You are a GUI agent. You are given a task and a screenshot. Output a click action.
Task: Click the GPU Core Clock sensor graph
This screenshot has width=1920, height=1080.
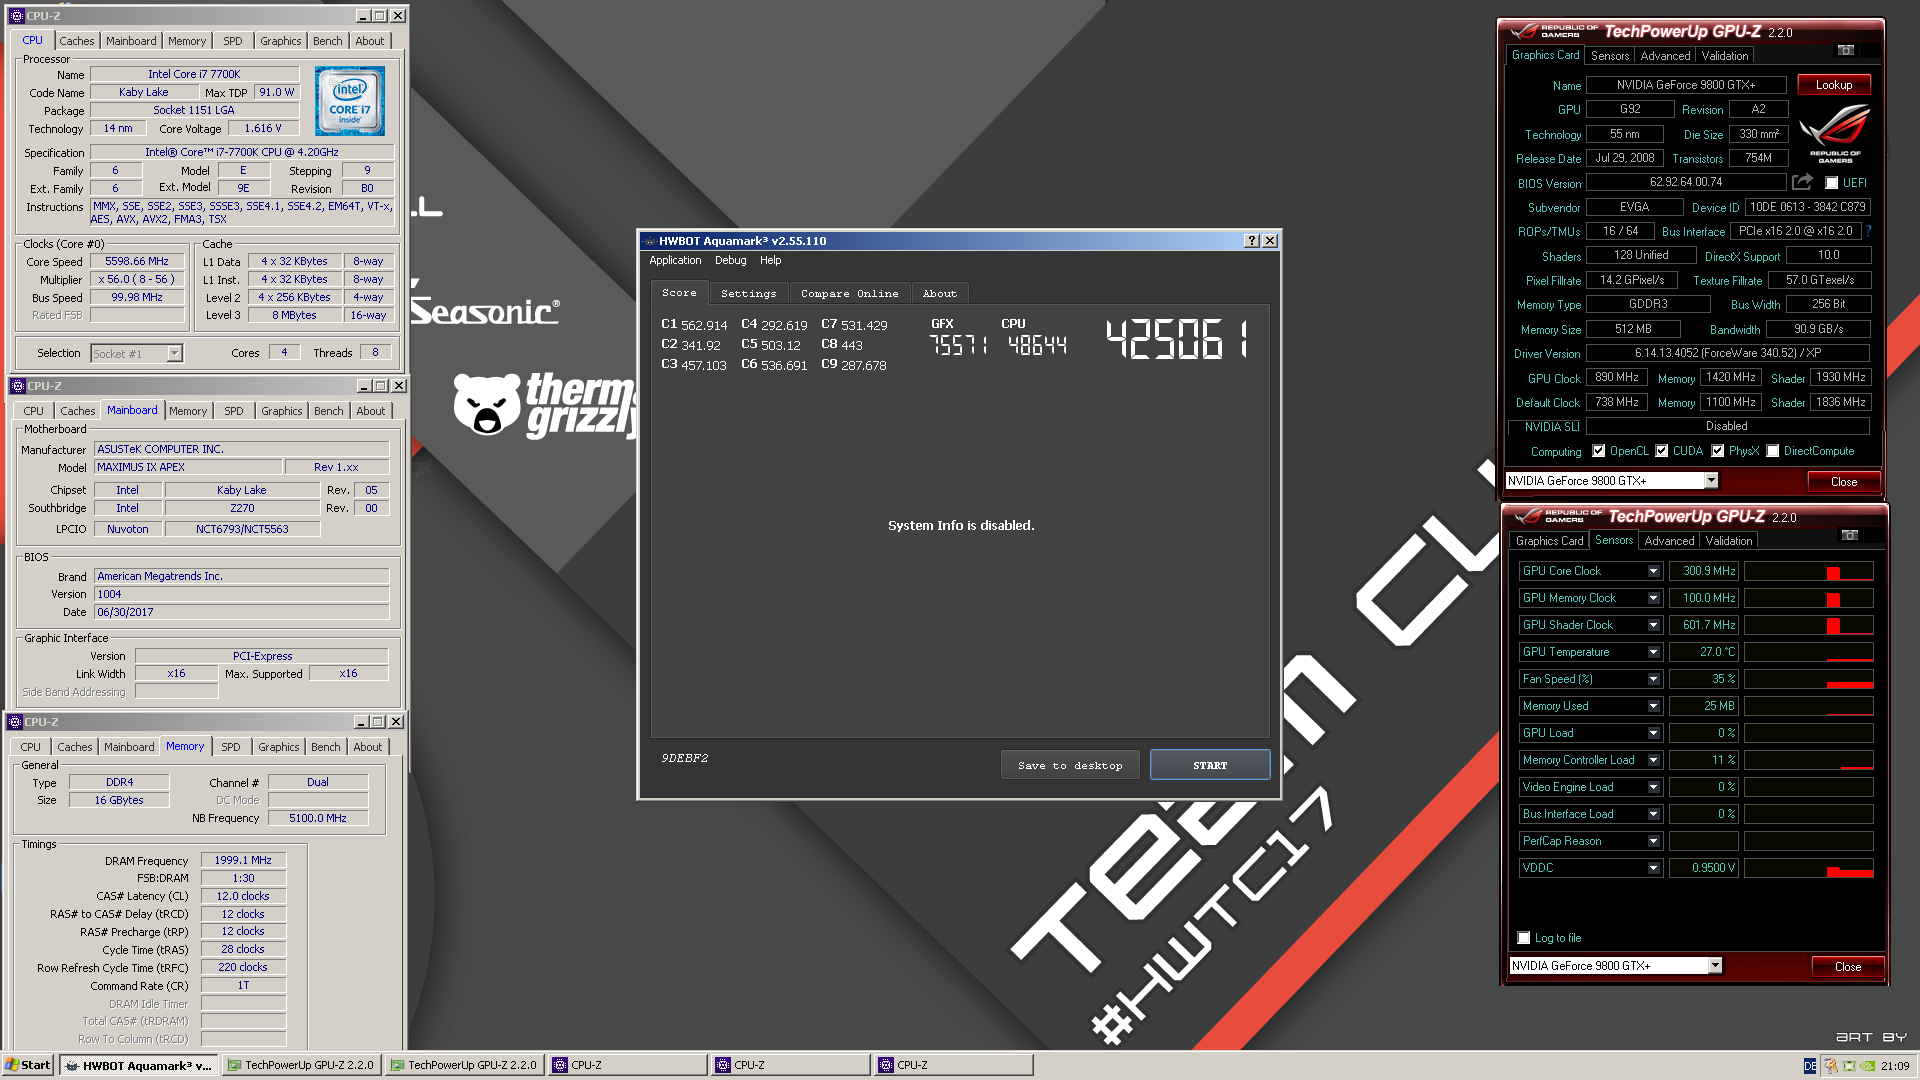1808,571
